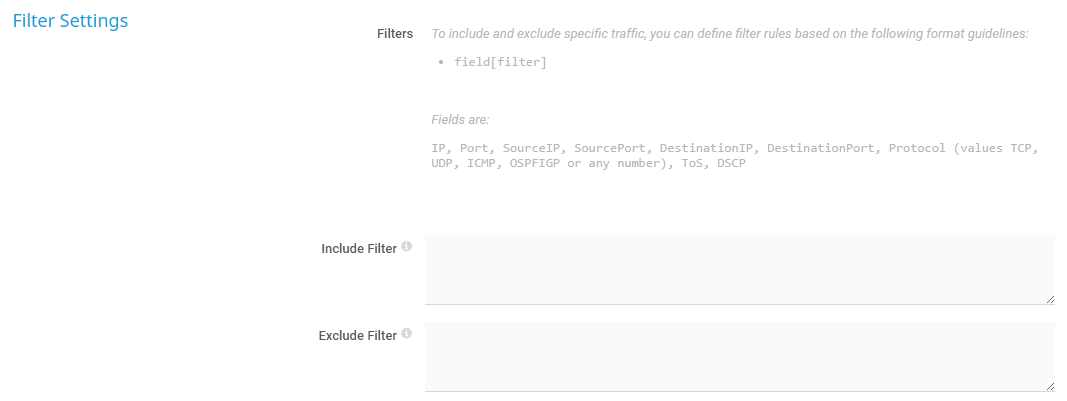The image size is (1067, 401).
Task: Click the OSPFIGP protocol value
Action: [535, 163]
